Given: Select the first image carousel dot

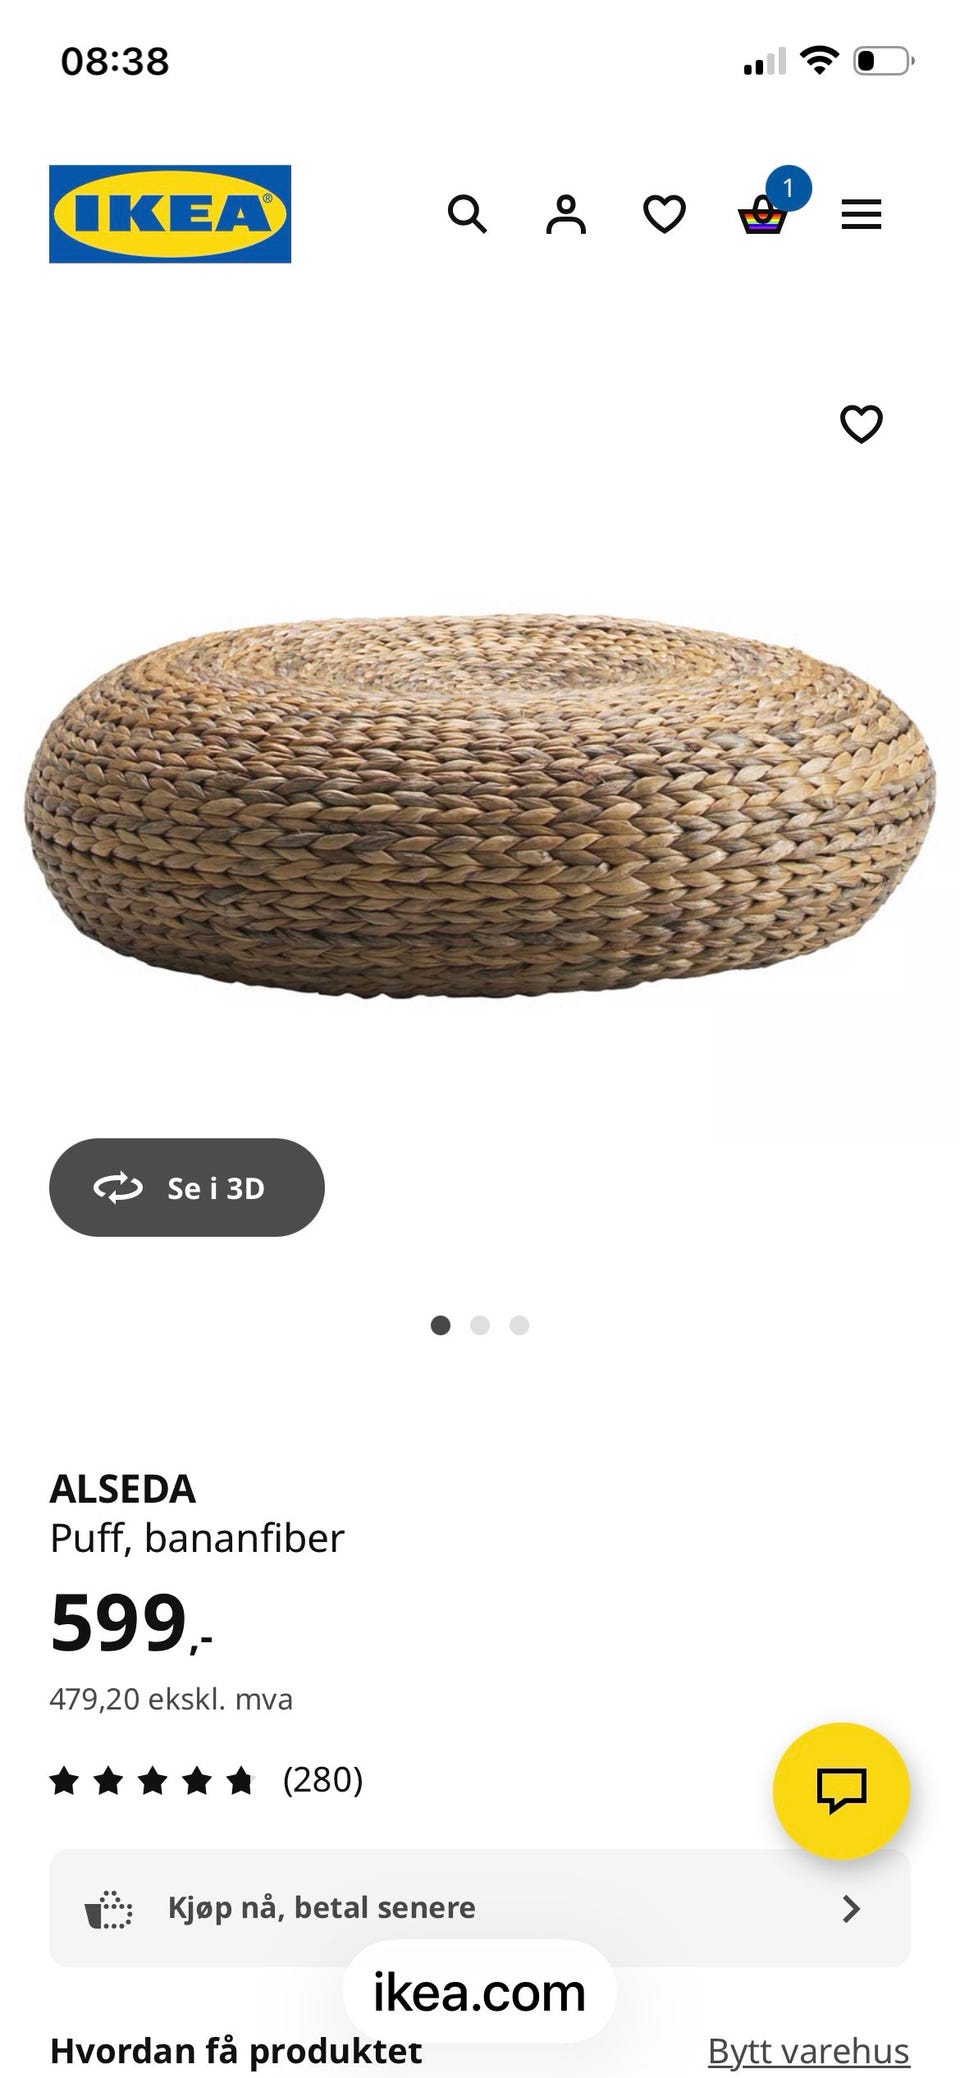Looking at the screenshot, I should [x=440, y=1325].
